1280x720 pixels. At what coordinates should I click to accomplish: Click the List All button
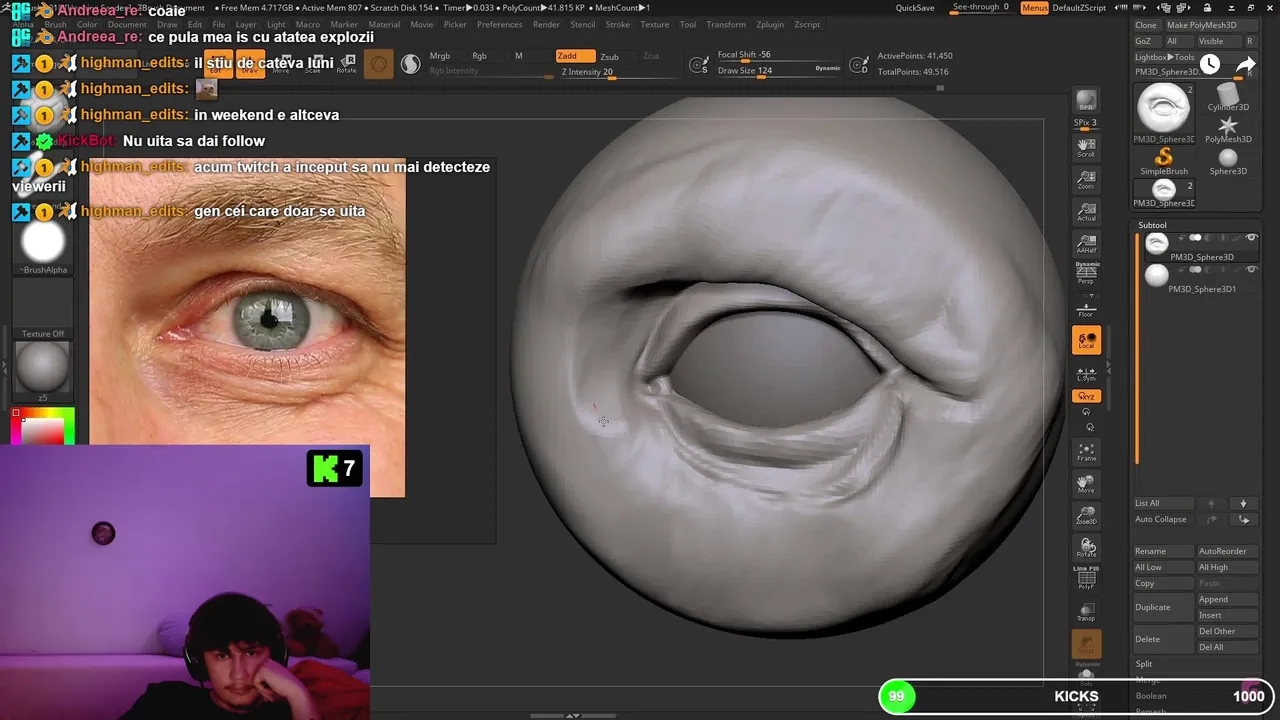(1163, 503)
